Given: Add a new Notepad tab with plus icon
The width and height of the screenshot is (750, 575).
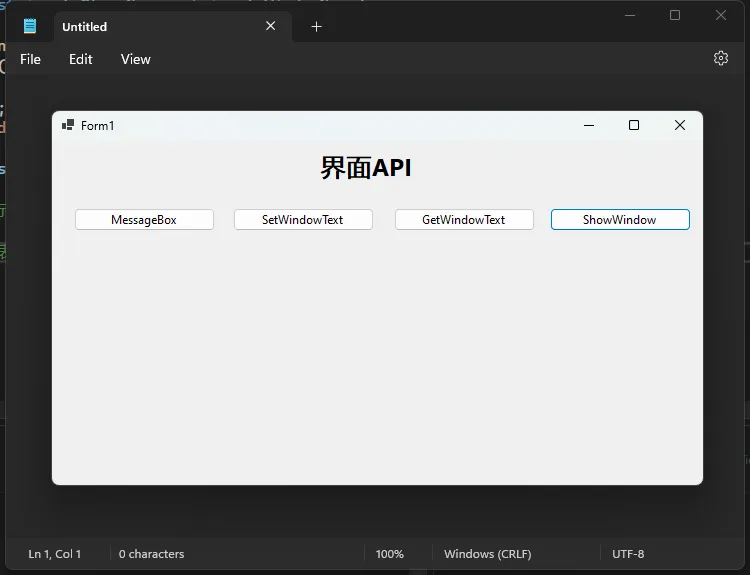Looking at the screenshot, I should coord(316,27).
